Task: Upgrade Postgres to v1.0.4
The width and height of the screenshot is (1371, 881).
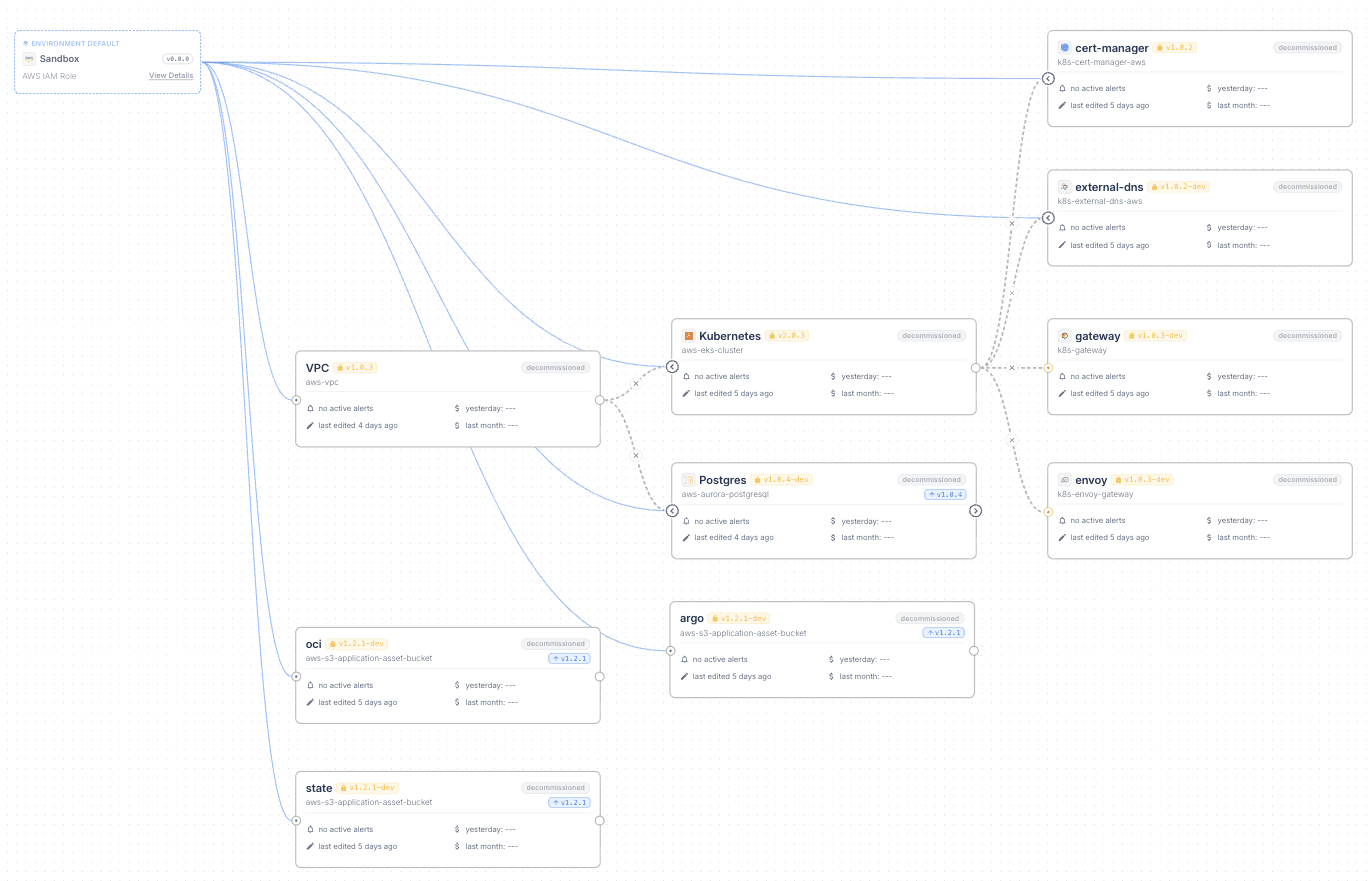Action: 945,494
